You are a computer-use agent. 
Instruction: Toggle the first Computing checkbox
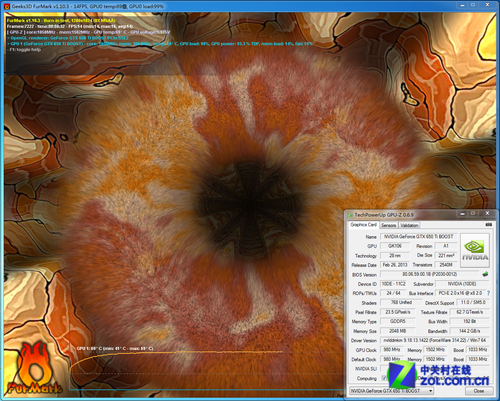click(x=384, y=378)
